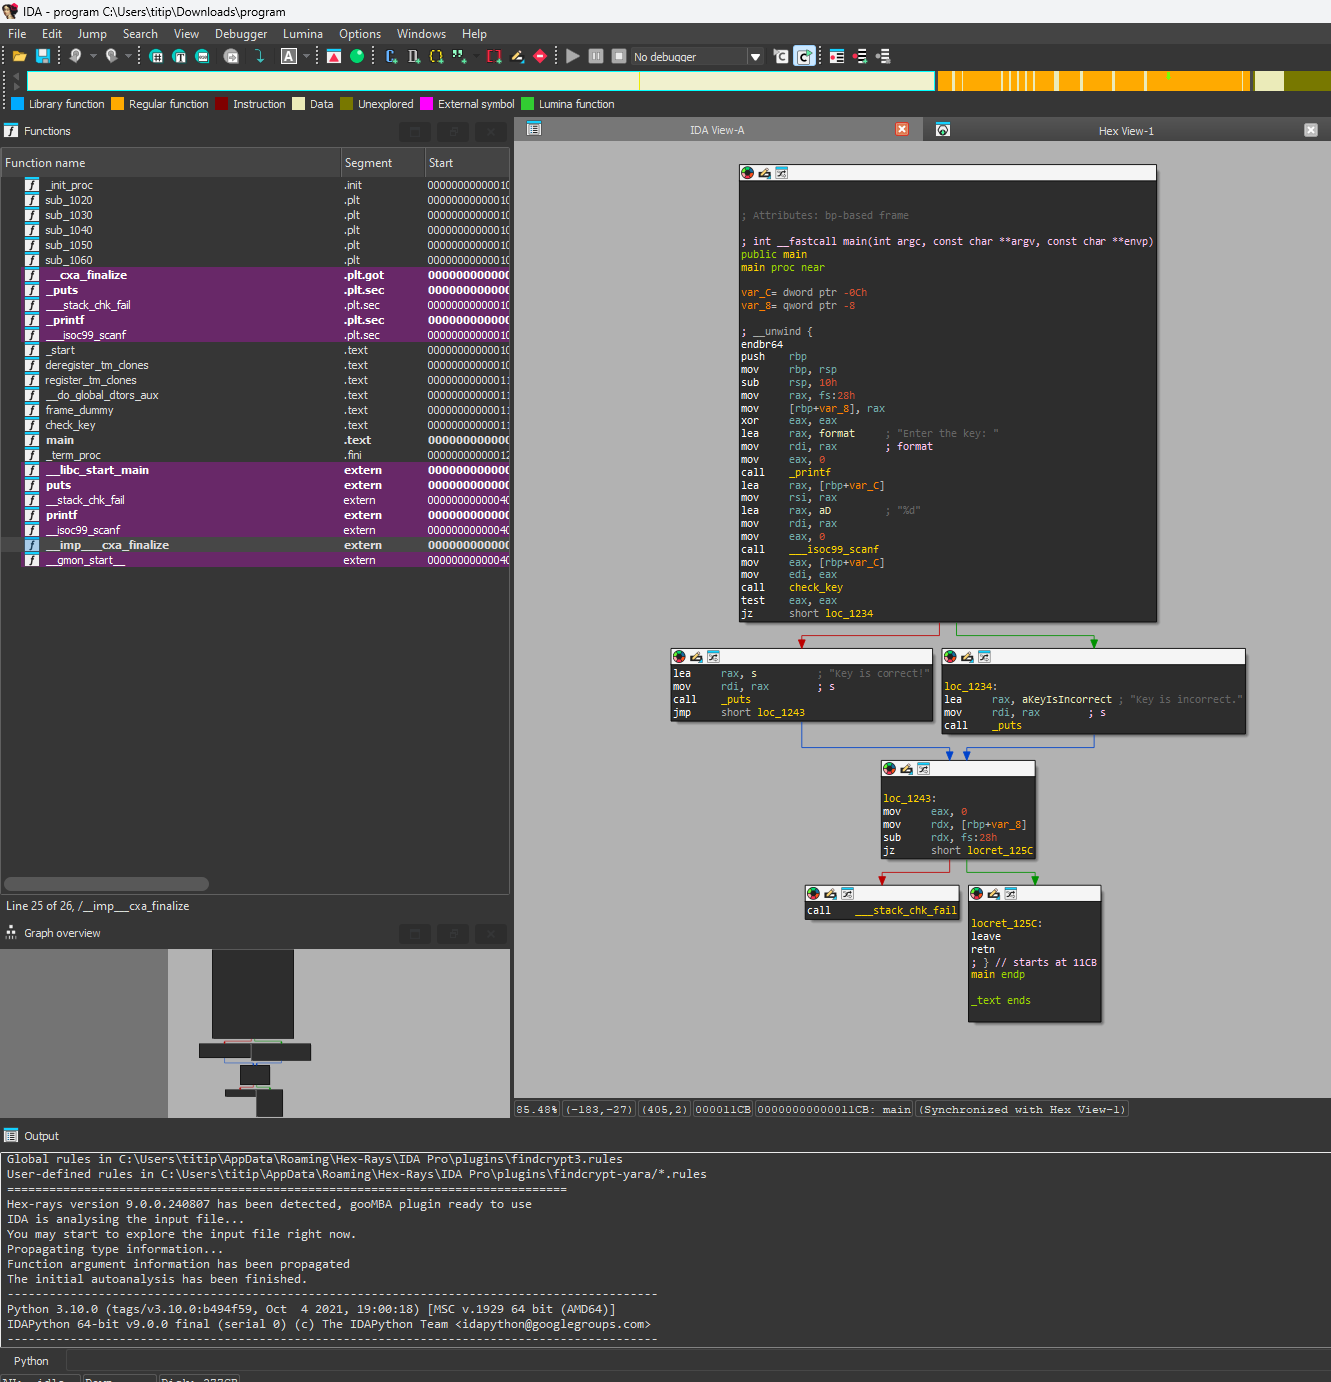Image resolution: width=1331 pixels, height=1382 pixels.
Task: Select the main function row
Action: pos(255,440)
